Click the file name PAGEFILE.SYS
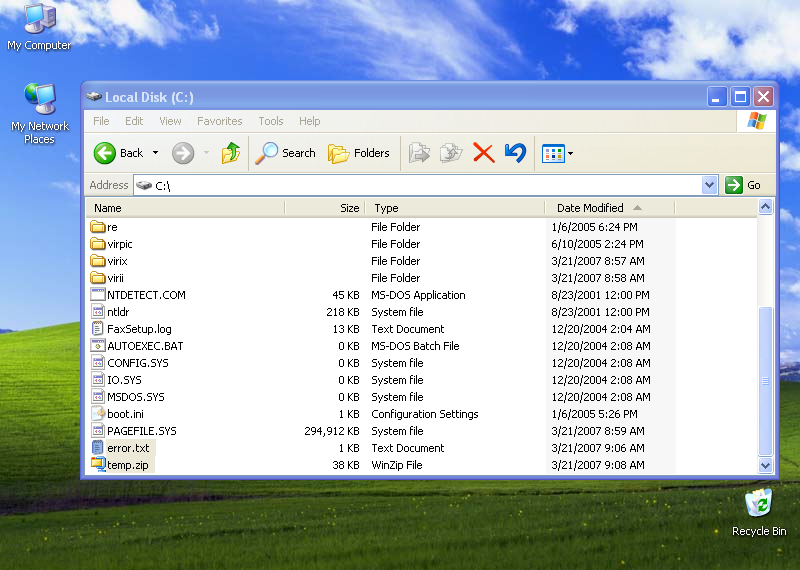 142,431
